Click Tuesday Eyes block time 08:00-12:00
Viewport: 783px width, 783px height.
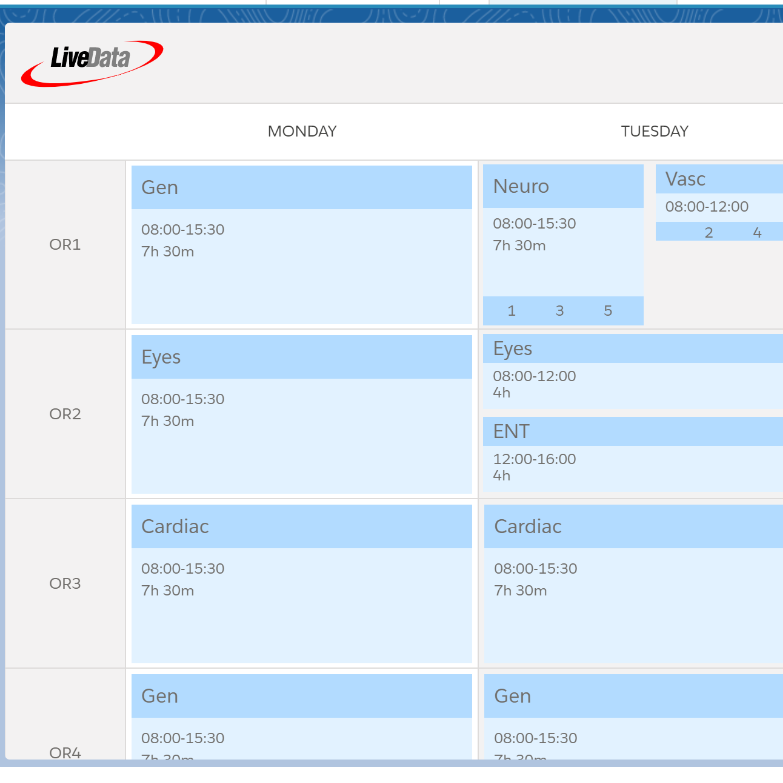(x=534, y=377)
